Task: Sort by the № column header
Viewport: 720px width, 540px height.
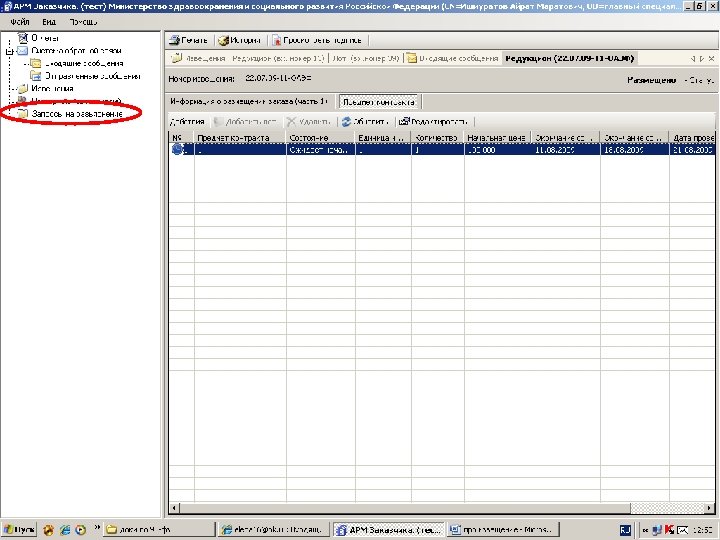Action: 181,137
